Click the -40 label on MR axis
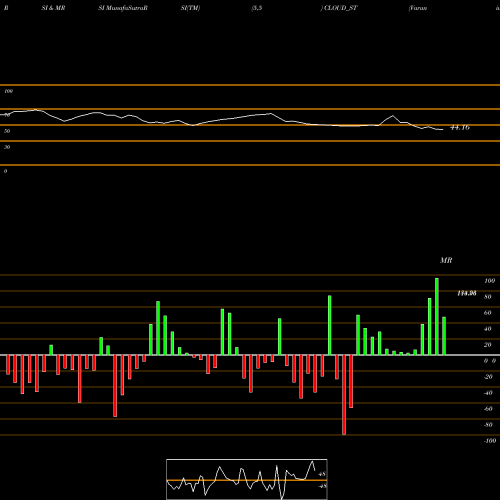The height and width of the screenshot is (500, 500). pos(488,393)
